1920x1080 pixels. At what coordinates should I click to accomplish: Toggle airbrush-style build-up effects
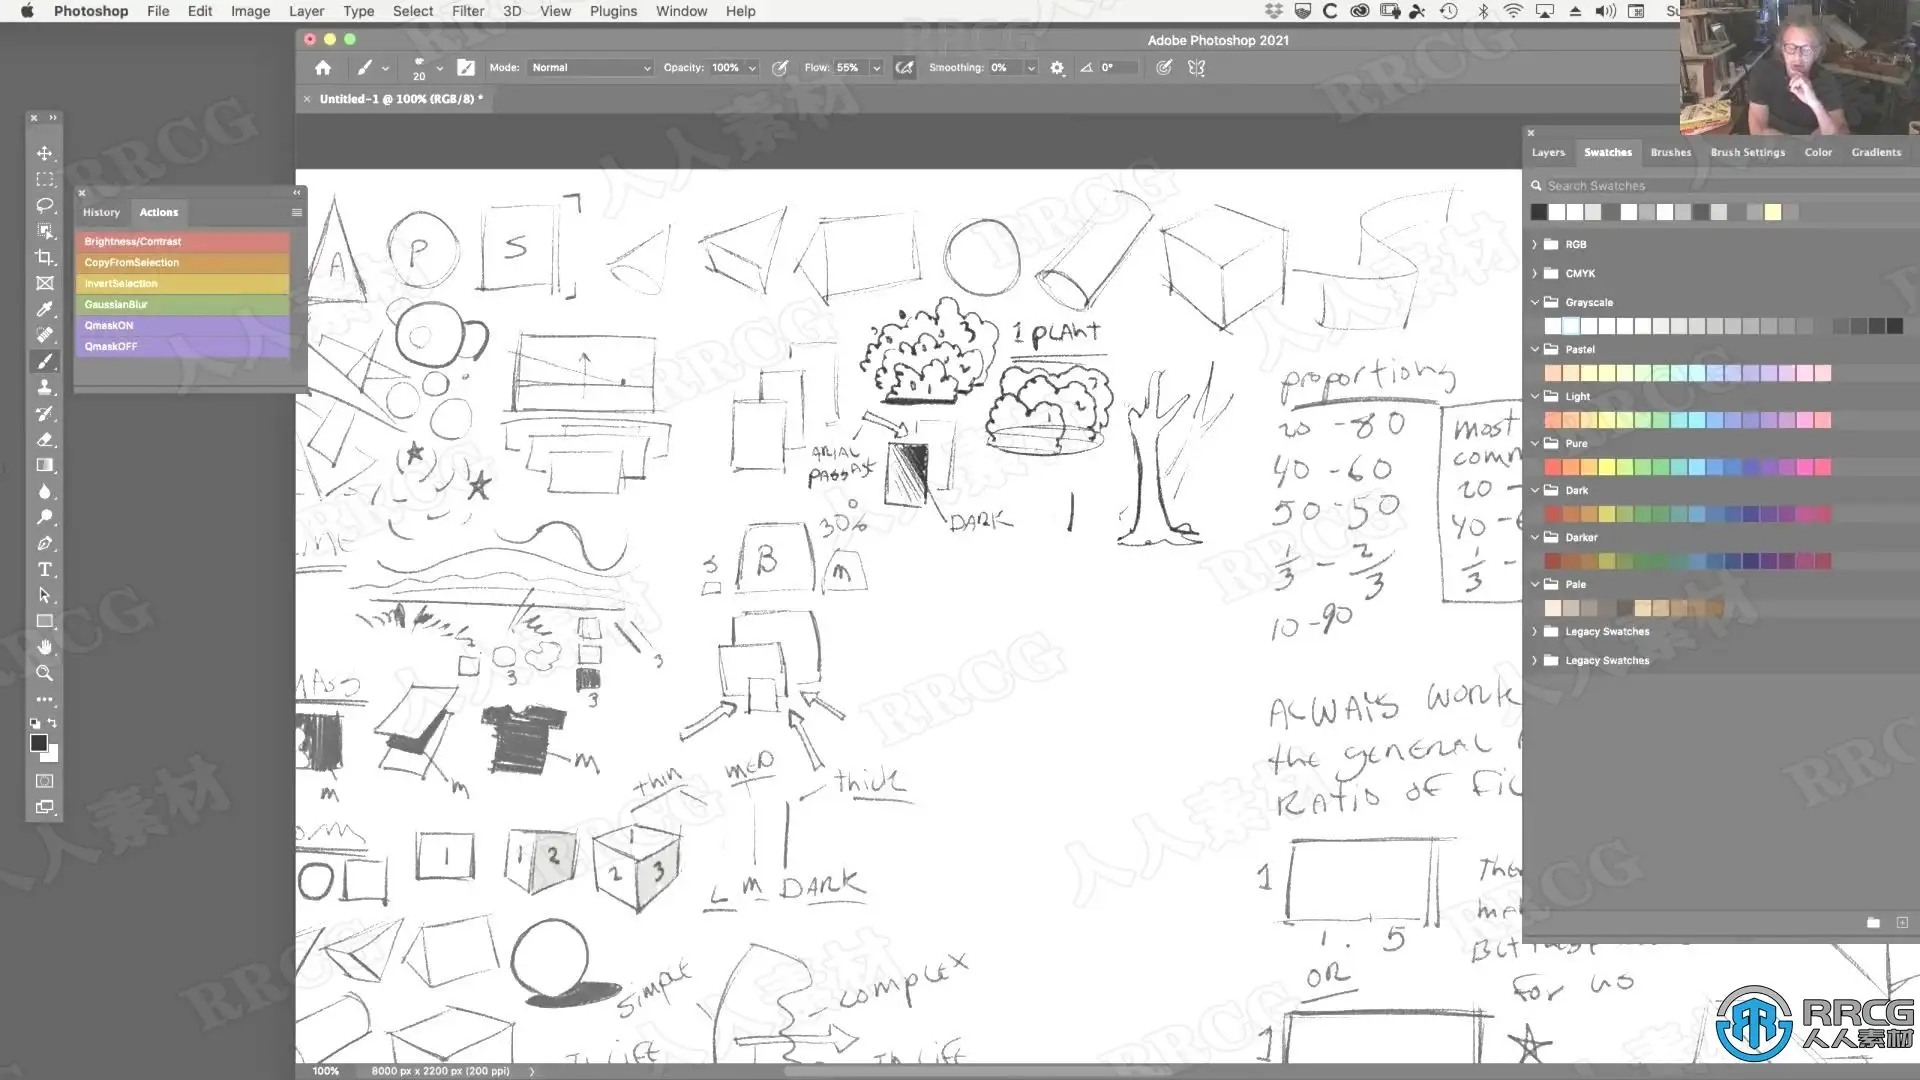click(x=904, y=67)
